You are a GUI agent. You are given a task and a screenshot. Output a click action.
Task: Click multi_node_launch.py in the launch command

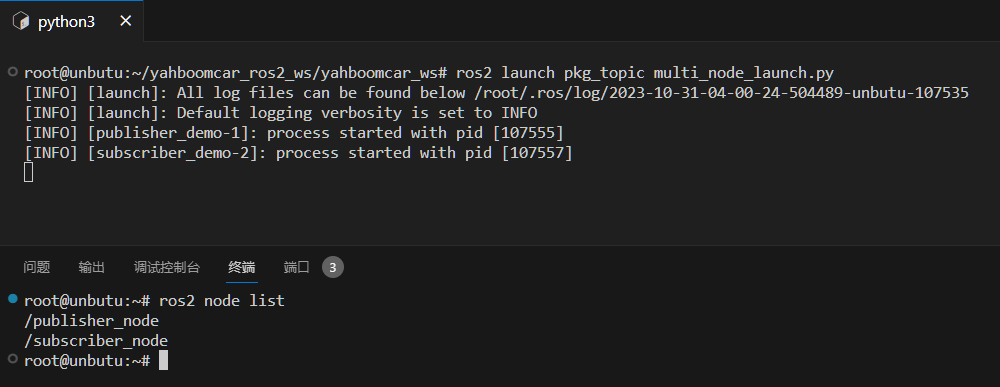pyautogui.click(x=744, y=73)
